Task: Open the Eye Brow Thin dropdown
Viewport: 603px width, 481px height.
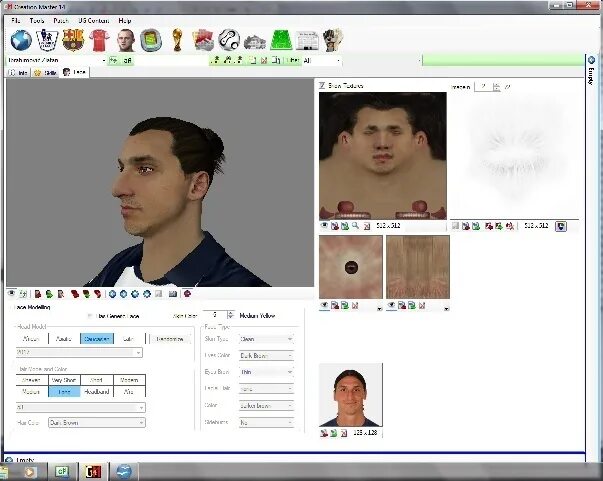Action: (266, 372)
